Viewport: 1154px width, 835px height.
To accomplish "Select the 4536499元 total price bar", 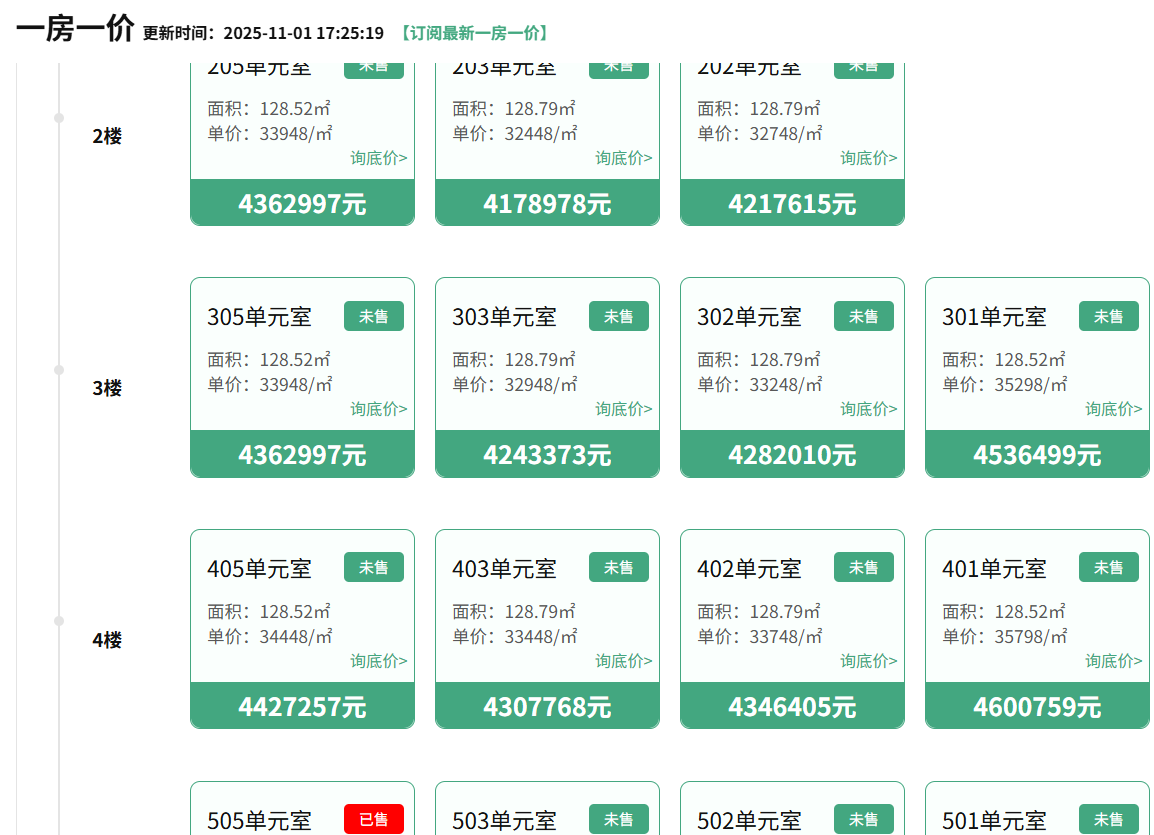I will coord(1037,455).
